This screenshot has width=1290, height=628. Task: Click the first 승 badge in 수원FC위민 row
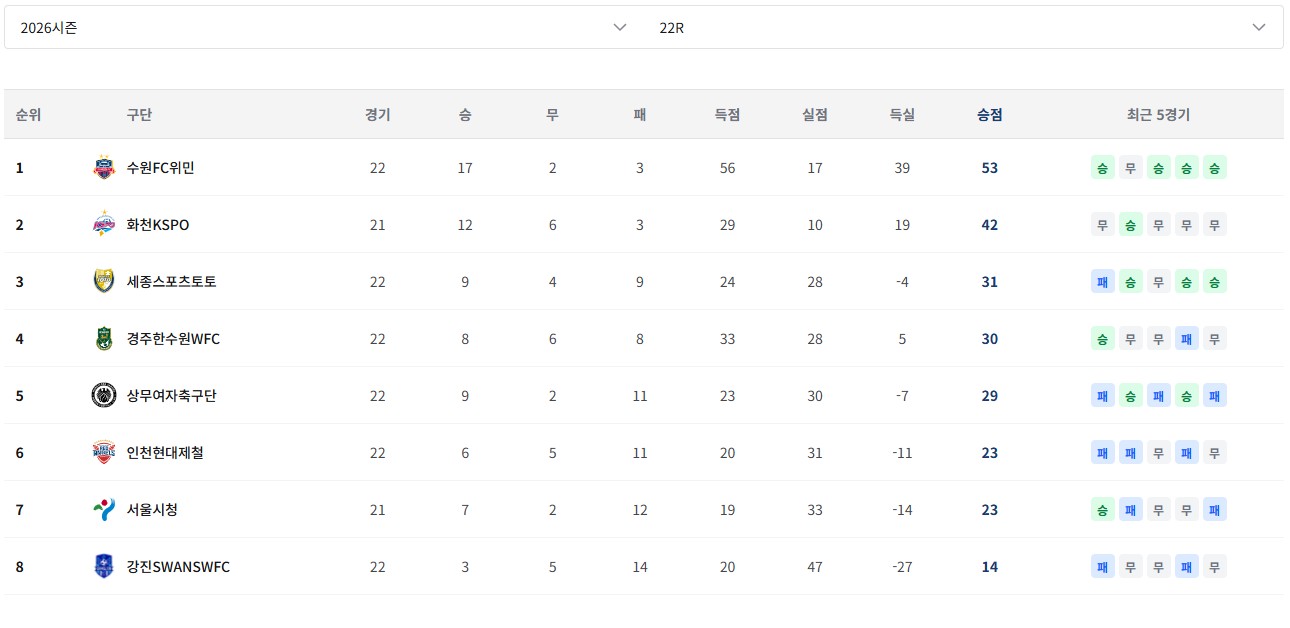pyautogui.click(x=1102, y=167)
